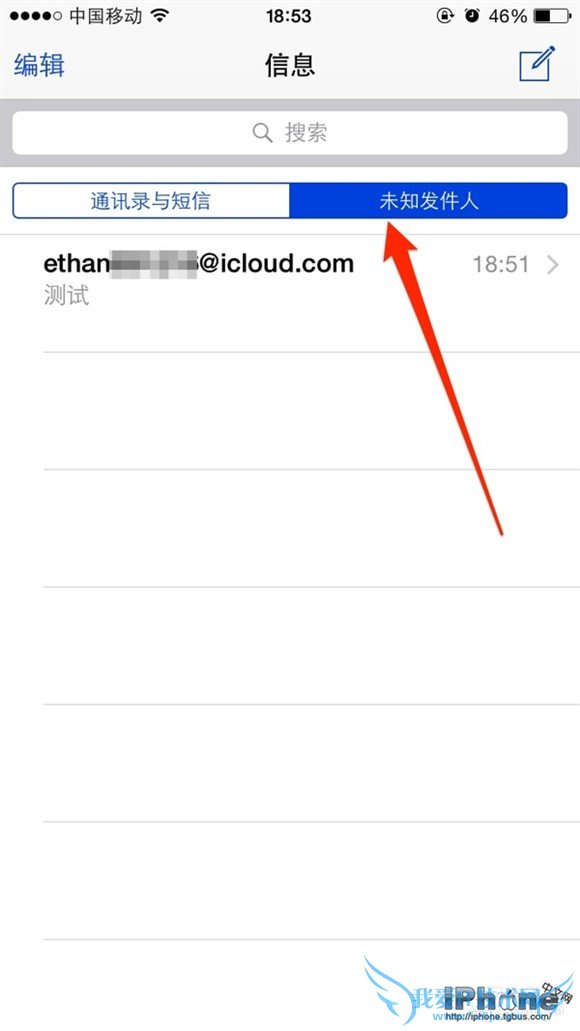Tap the 搜索 search field
The image size is (580, 1031).
coord(290,133)
